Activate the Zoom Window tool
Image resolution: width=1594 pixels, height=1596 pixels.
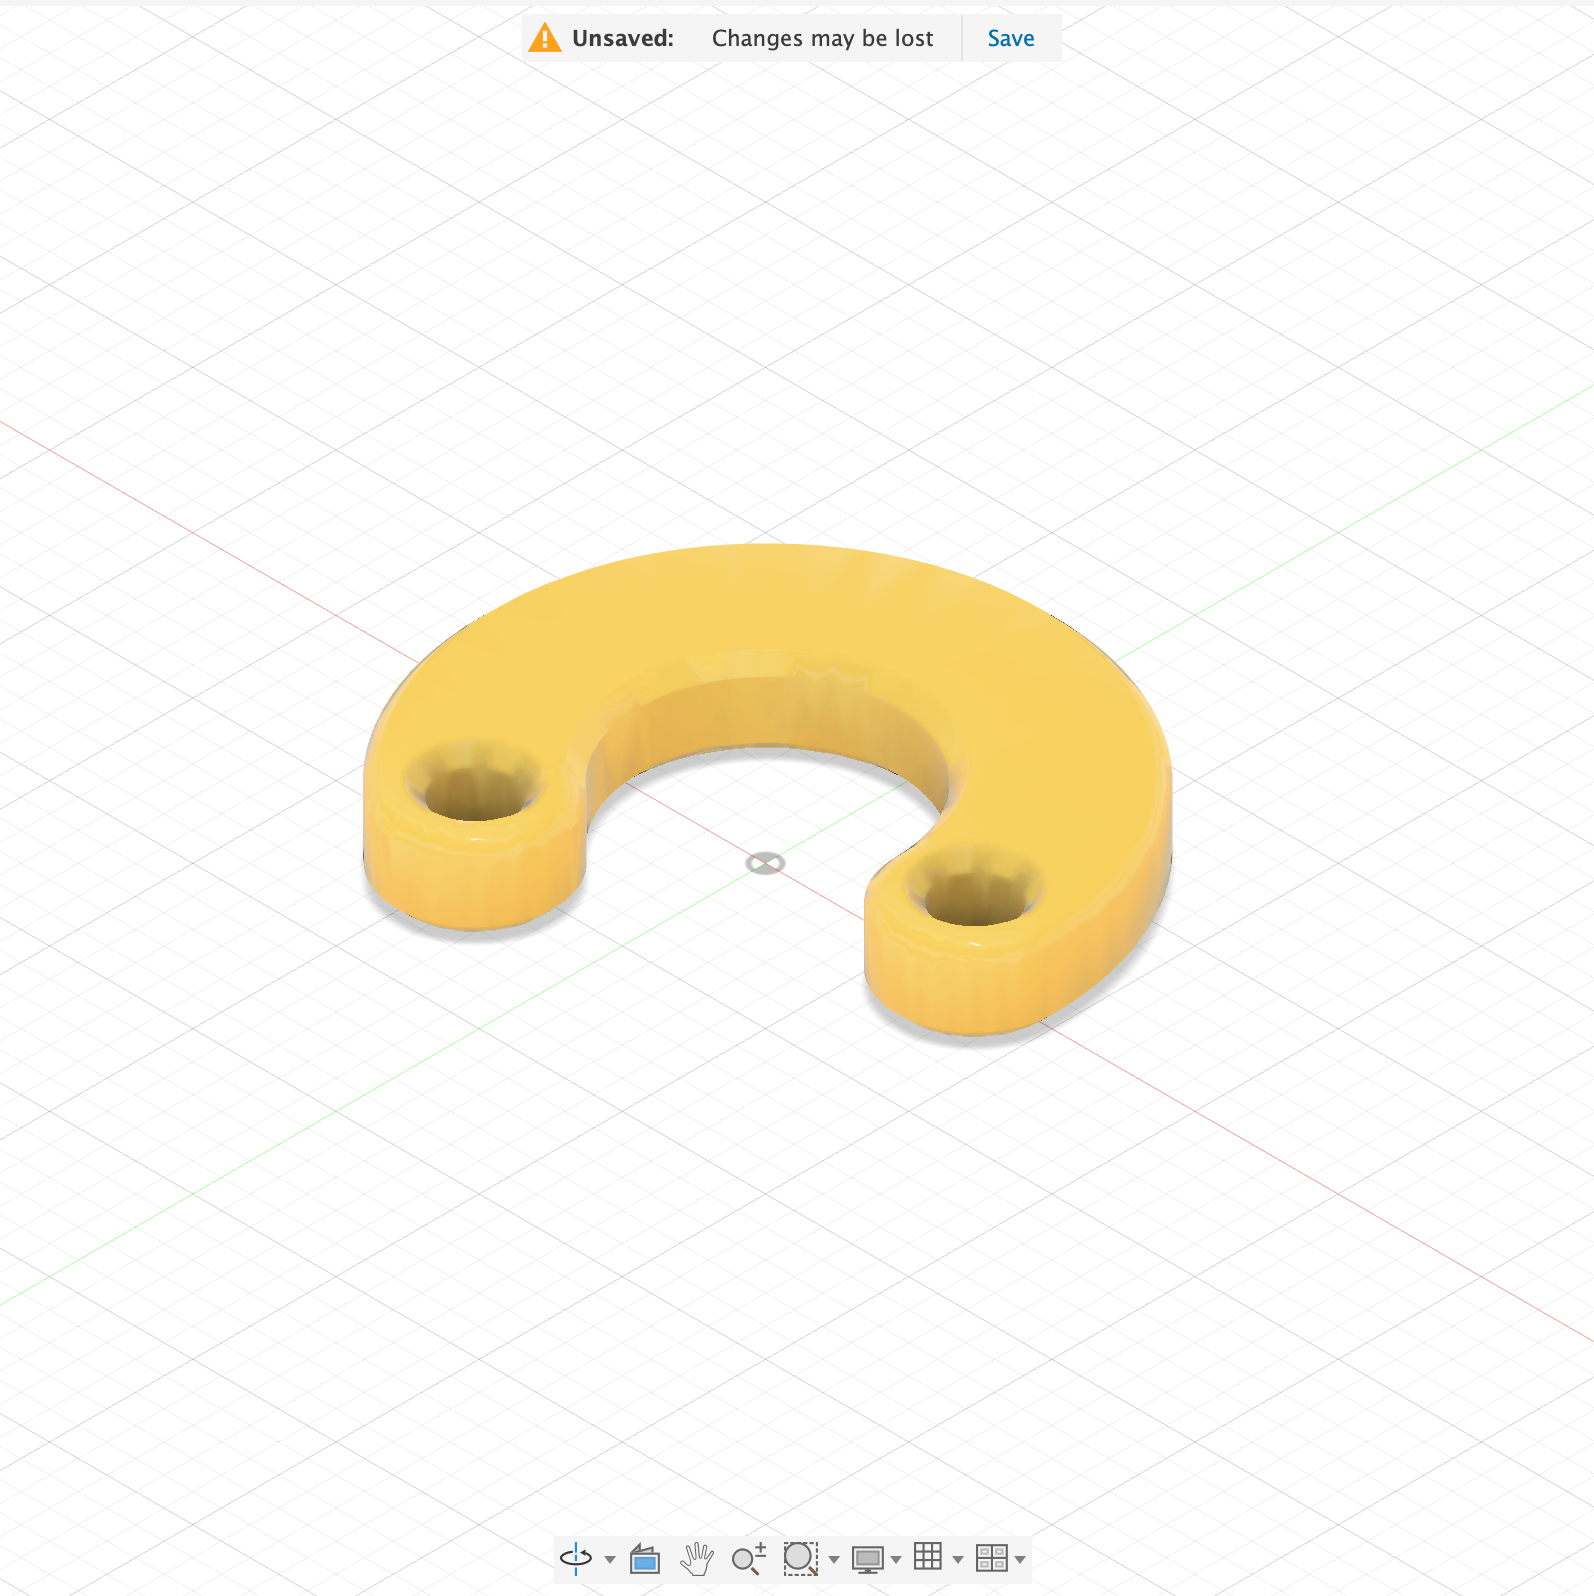(x=800, y=1558)
